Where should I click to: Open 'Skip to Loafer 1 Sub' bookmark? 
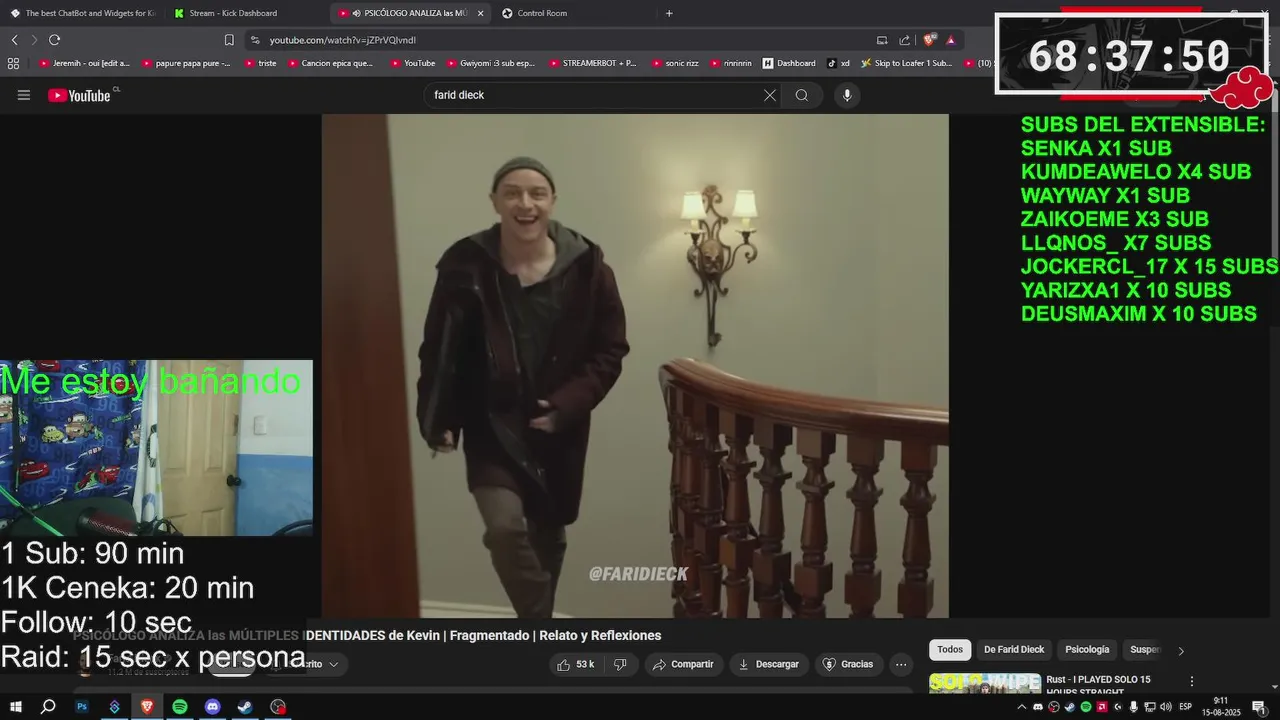(x=906, y=63)
